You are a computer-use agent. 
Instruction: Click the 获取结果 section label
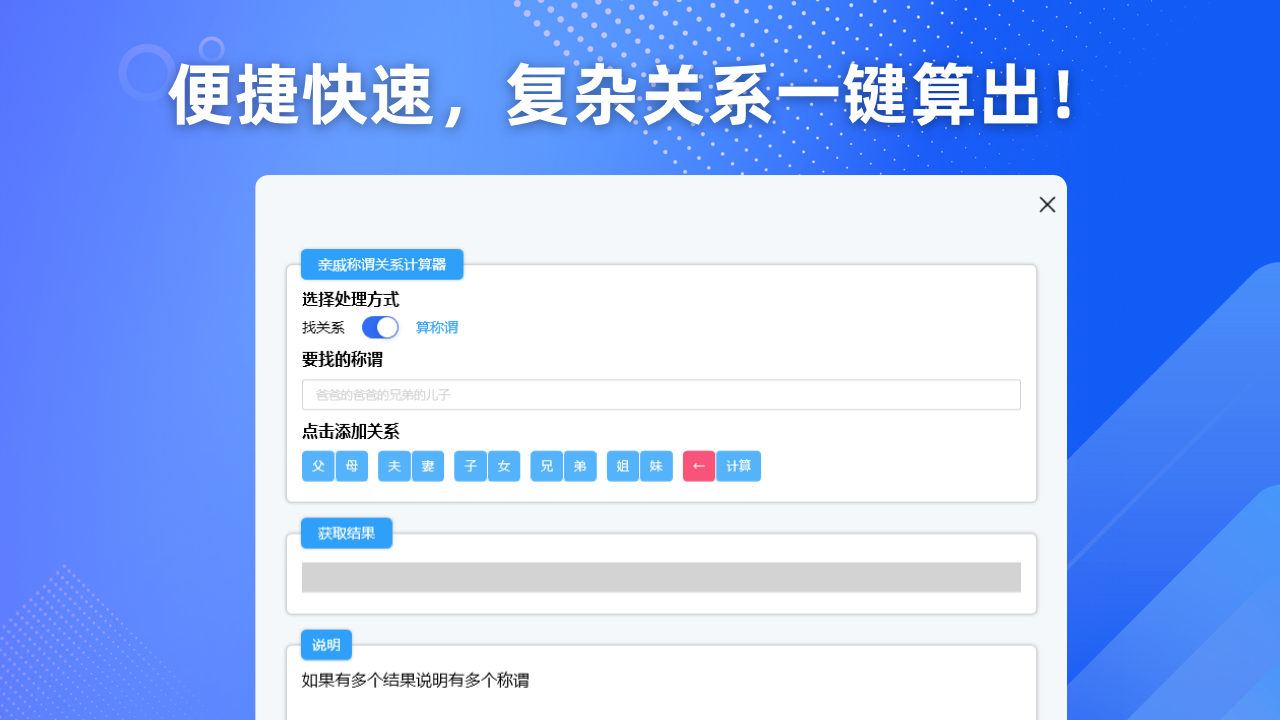click(x=346, y=534)
